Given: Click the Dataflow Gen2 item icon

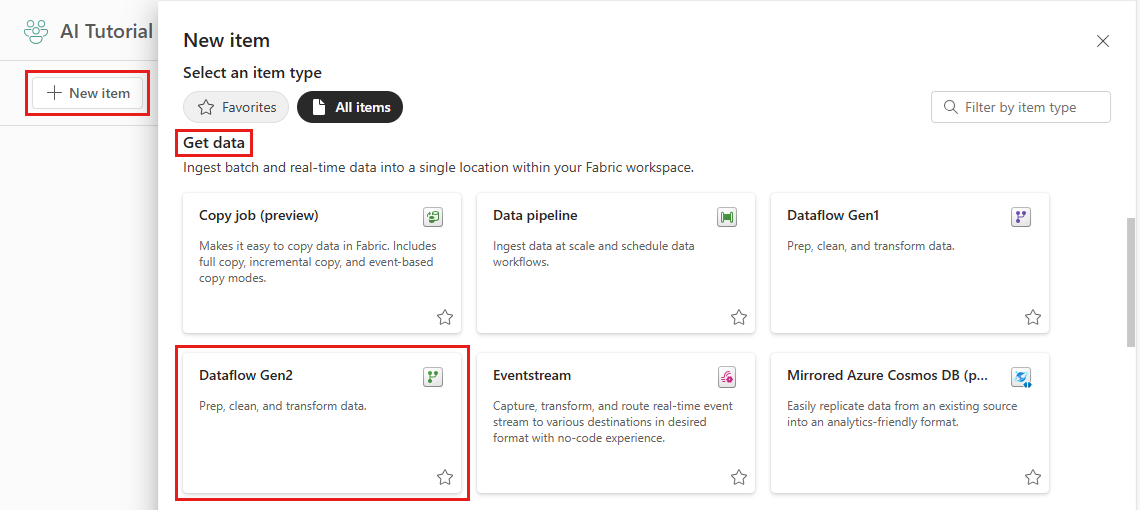Looking at the screenshot, I should coord(433,377).
